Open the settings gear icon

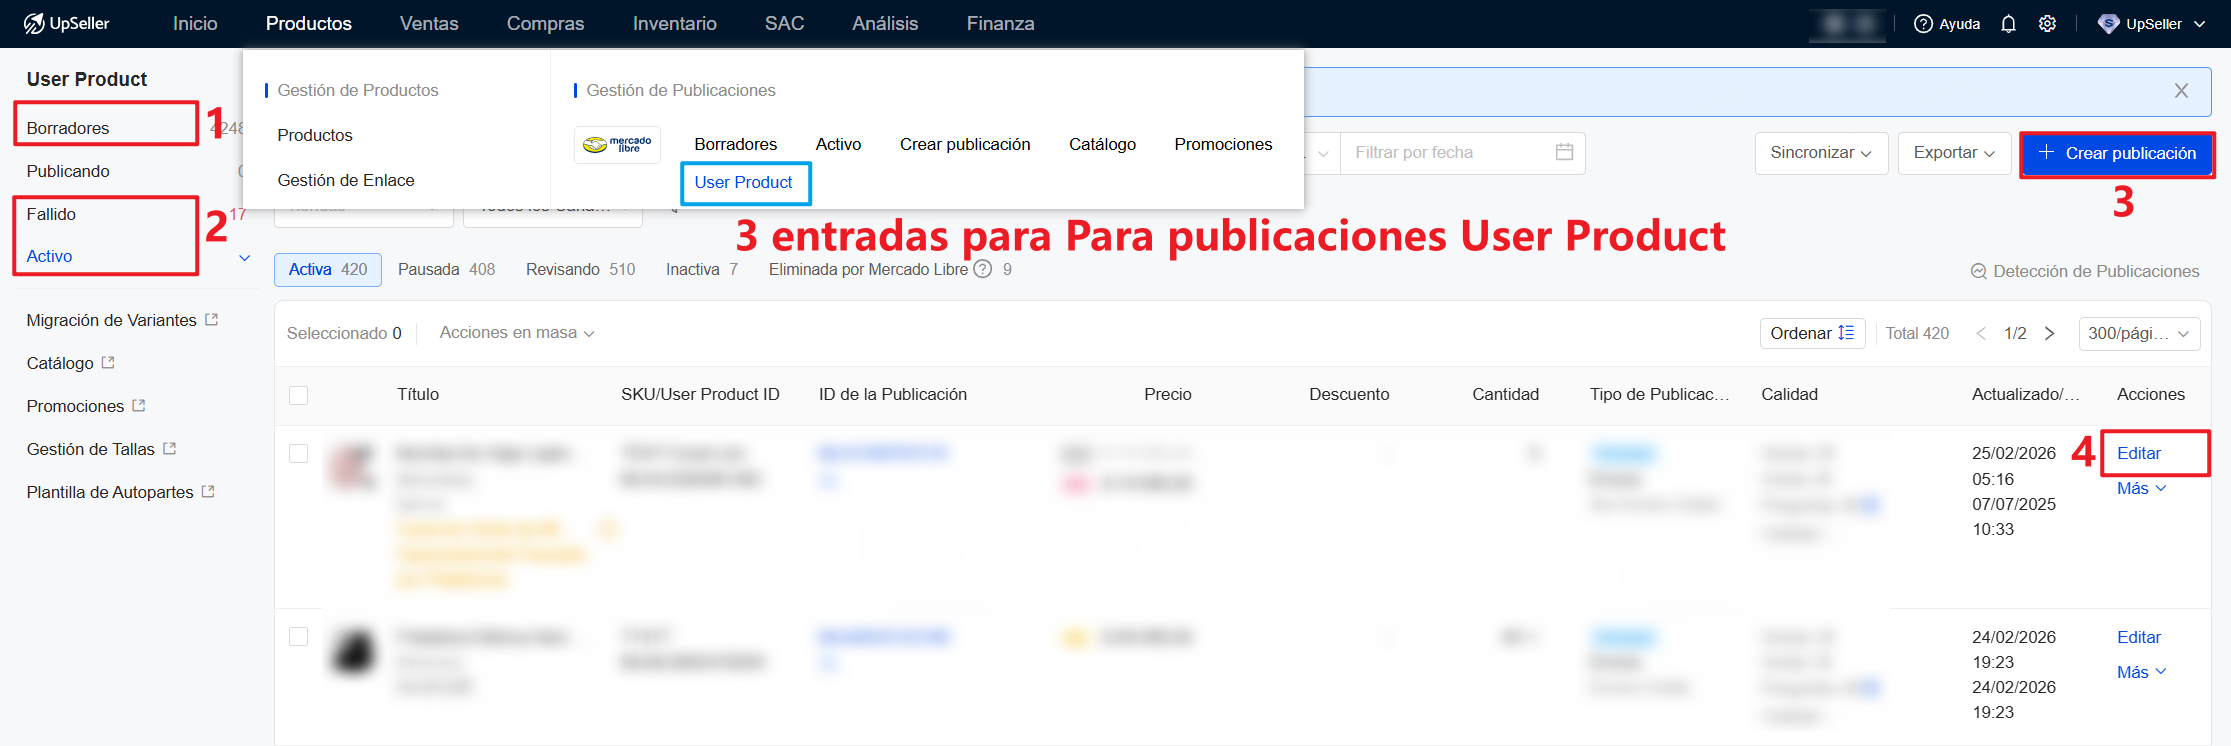click(2047, 24)
